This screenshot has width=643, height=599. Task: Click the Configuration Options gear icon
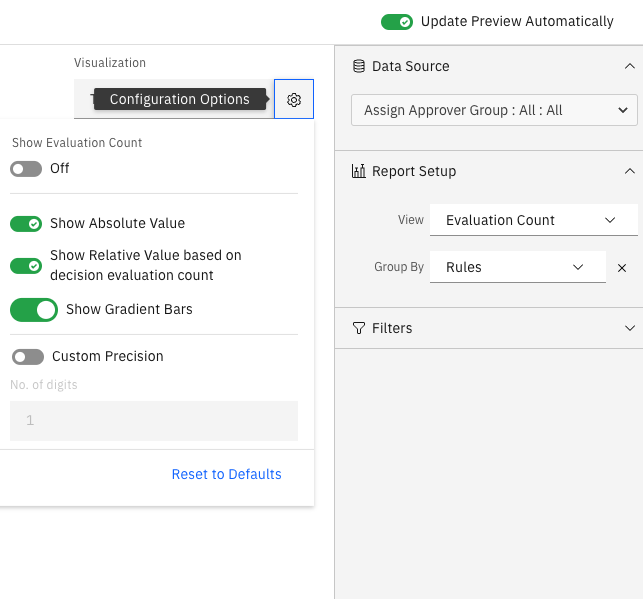294,100
